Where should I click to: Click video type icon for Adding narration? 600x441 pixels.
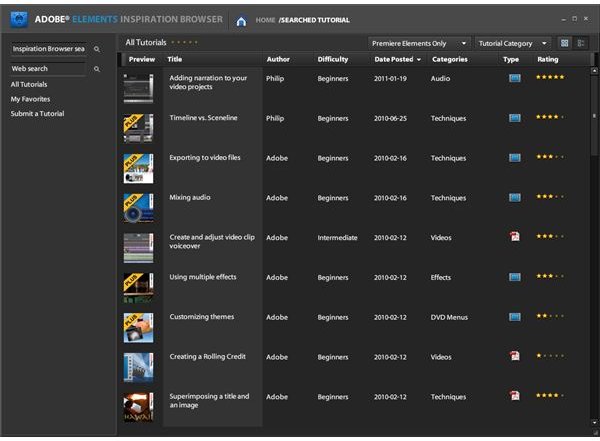515,78
